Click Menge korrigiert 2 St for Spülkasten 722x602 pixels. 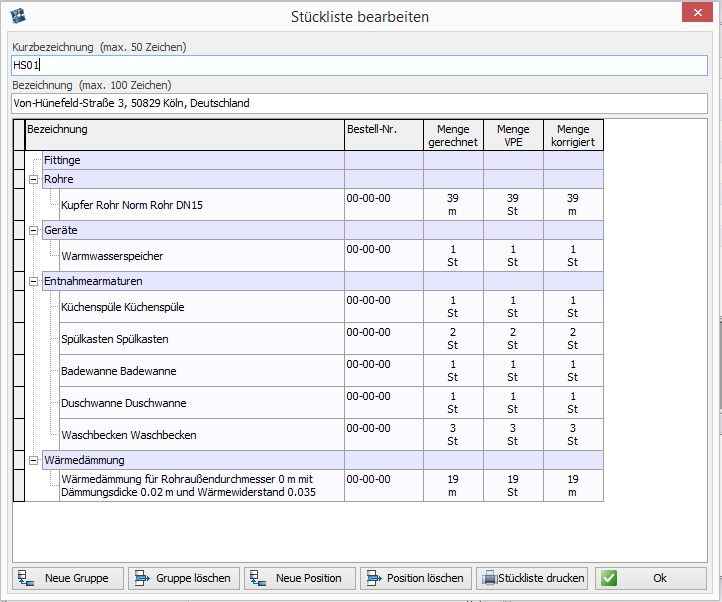[573, 339]
